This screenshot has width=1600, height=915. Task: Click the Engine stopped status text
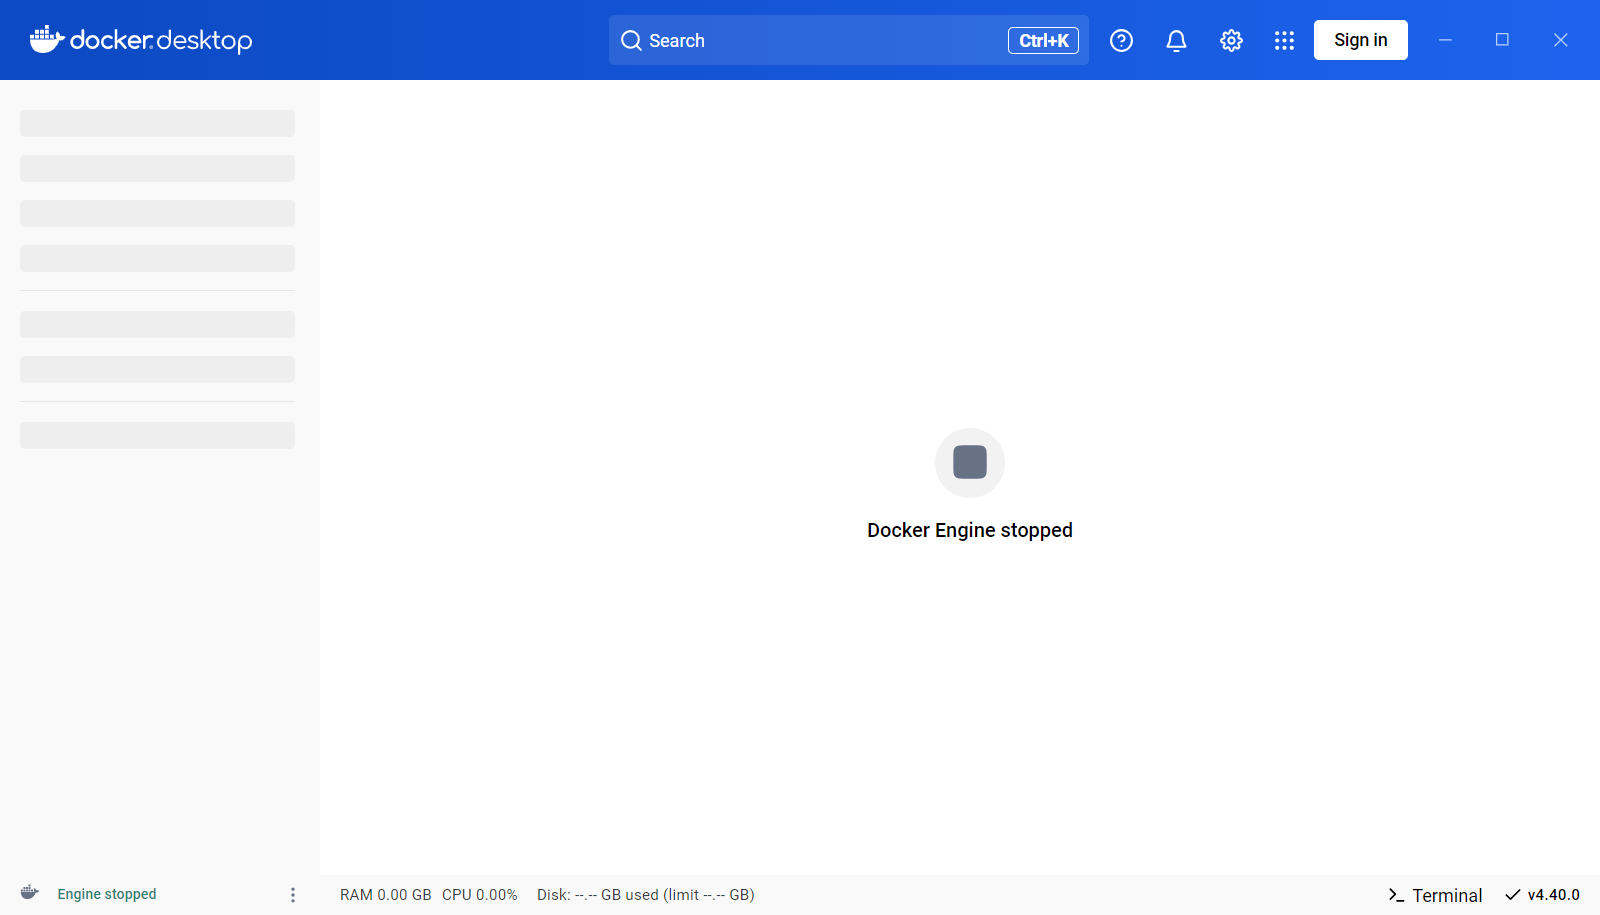click(107, 894)
